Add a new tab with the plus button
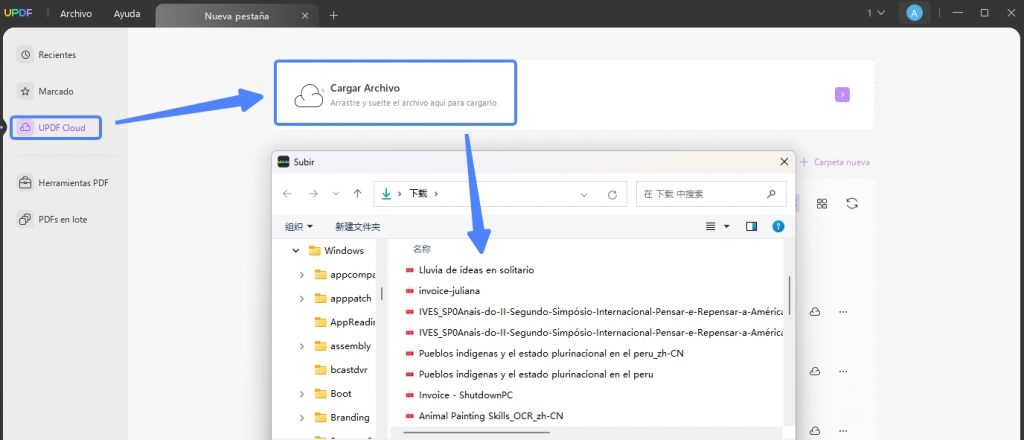 (334, 15)
